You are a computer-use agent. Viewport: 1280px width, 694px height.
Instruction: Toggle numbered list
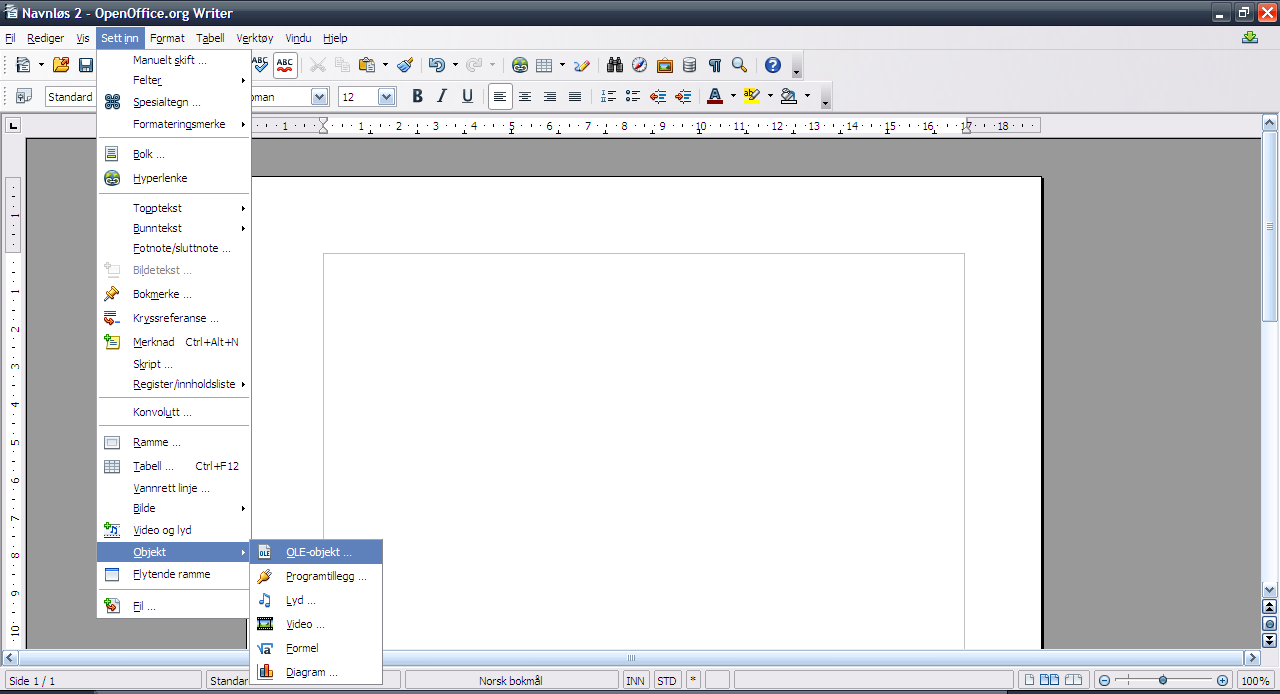coord(608,96)
